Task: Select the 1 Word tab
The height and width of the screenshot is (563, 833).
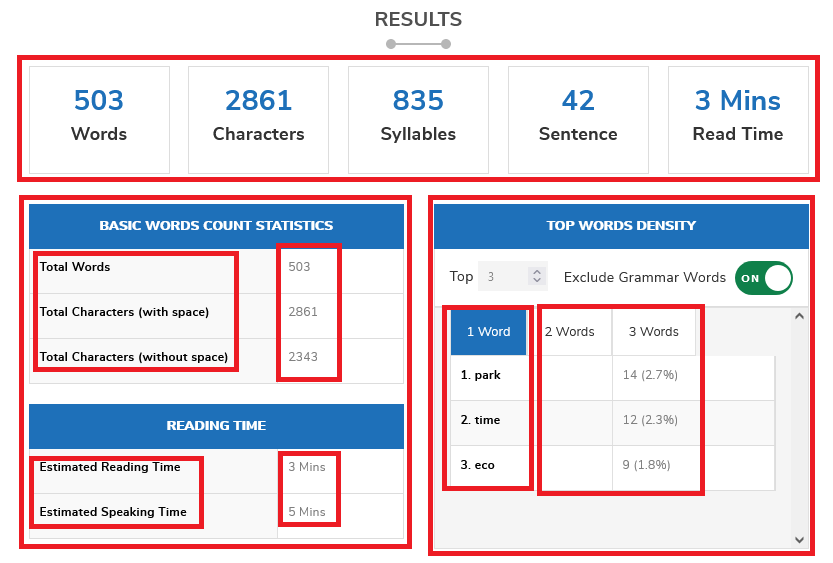Action: click(488, 331)
